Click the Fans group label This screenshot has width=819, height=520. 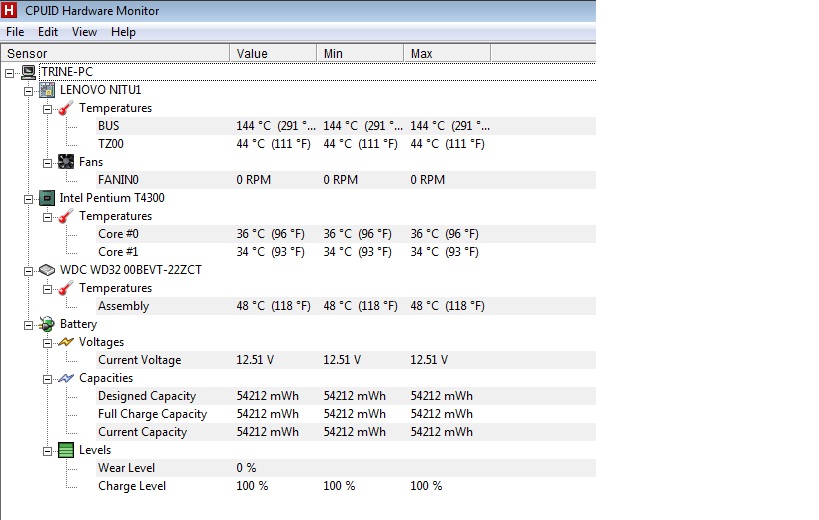[x=91, y=162]
